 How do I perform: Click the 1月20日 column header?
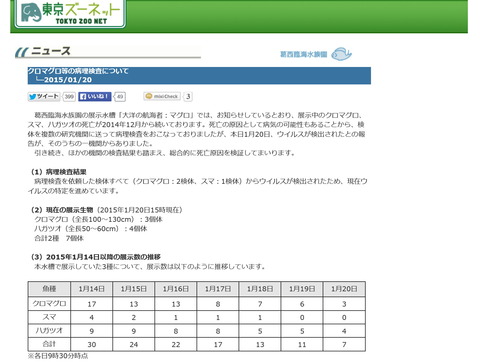pyautogui.click(x=344, y=289)
